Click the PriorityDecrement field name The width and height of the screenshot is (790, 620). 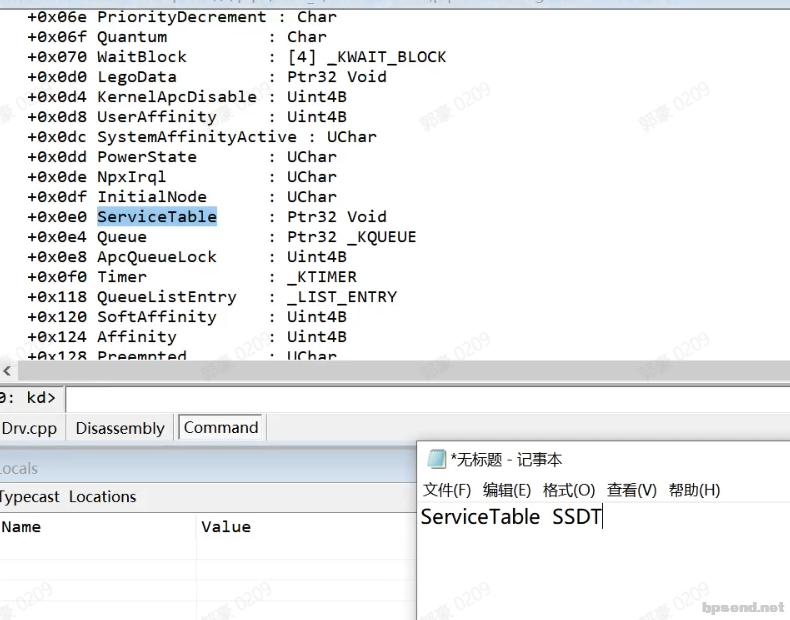point(182,17)
